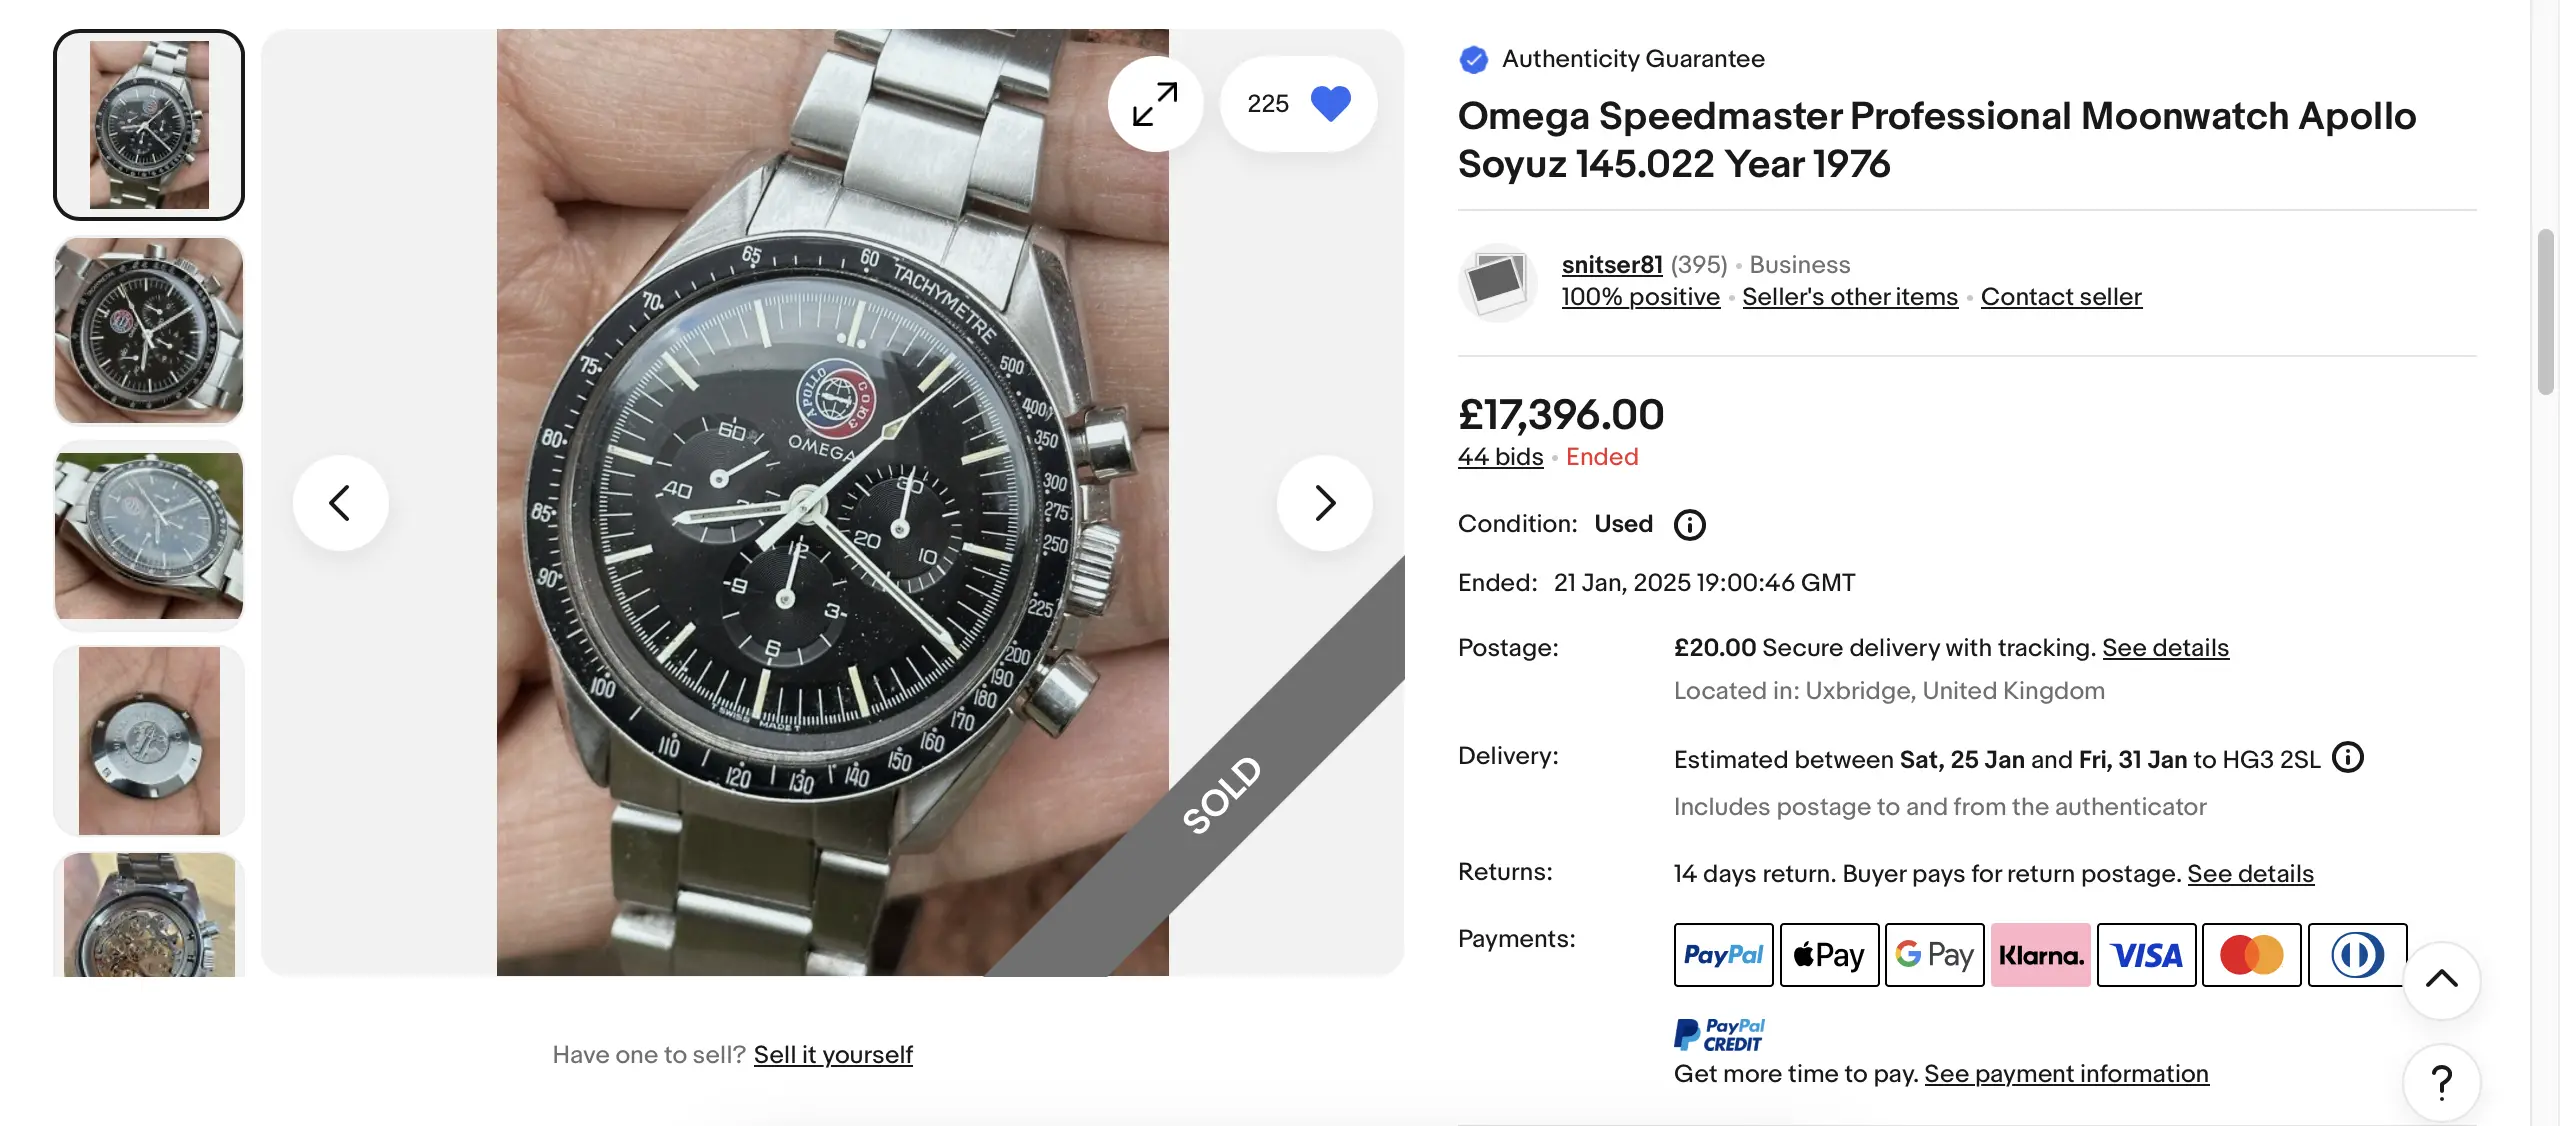View the 44 bids history
The width and height of the screenshot is (2560, 1126).
point(1500,457)
